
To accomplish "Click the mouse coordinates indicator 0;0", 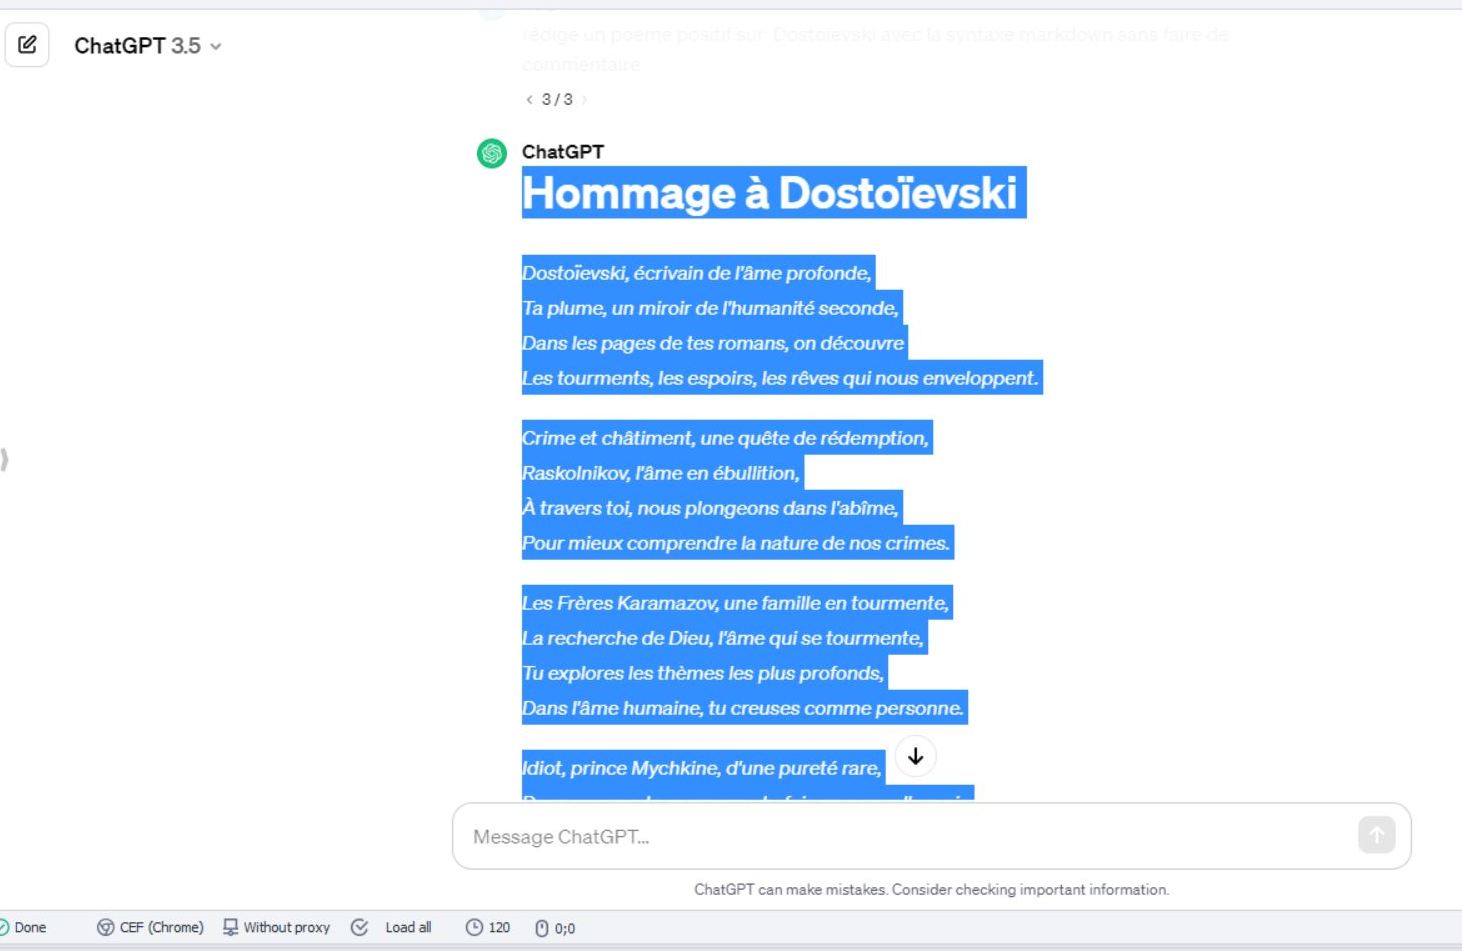I will tap(555, 928).
